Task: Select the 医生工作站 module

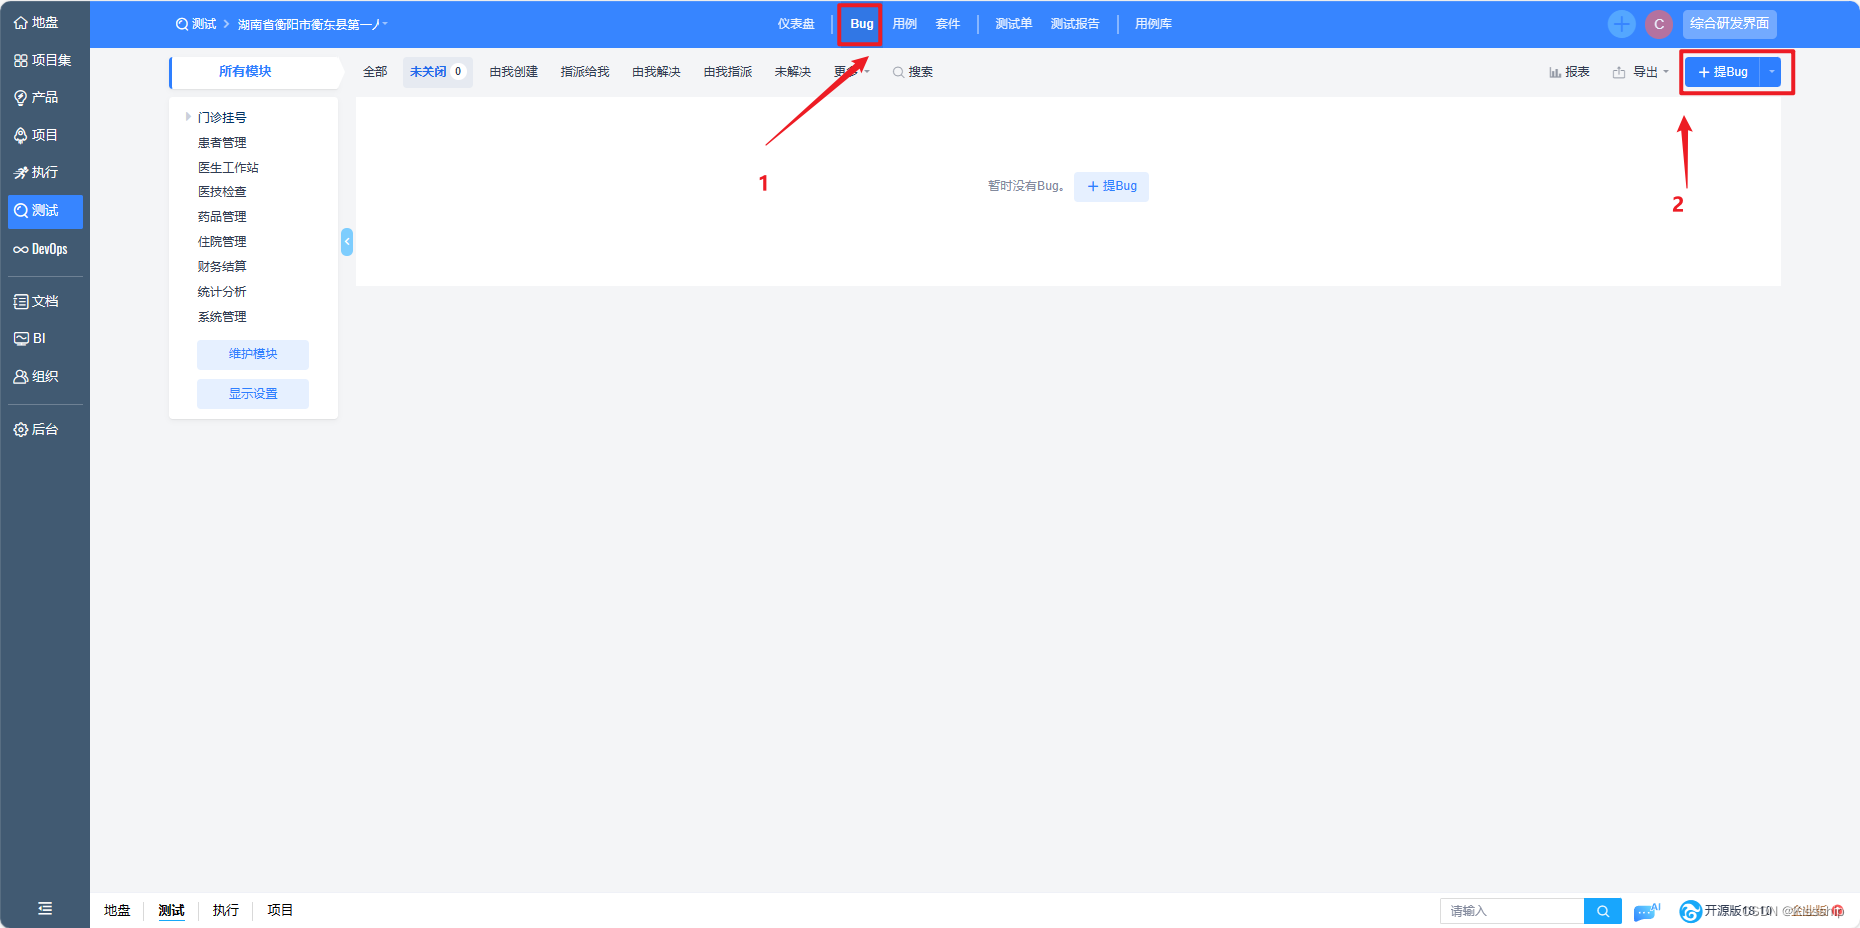Action: pos(228,168)
